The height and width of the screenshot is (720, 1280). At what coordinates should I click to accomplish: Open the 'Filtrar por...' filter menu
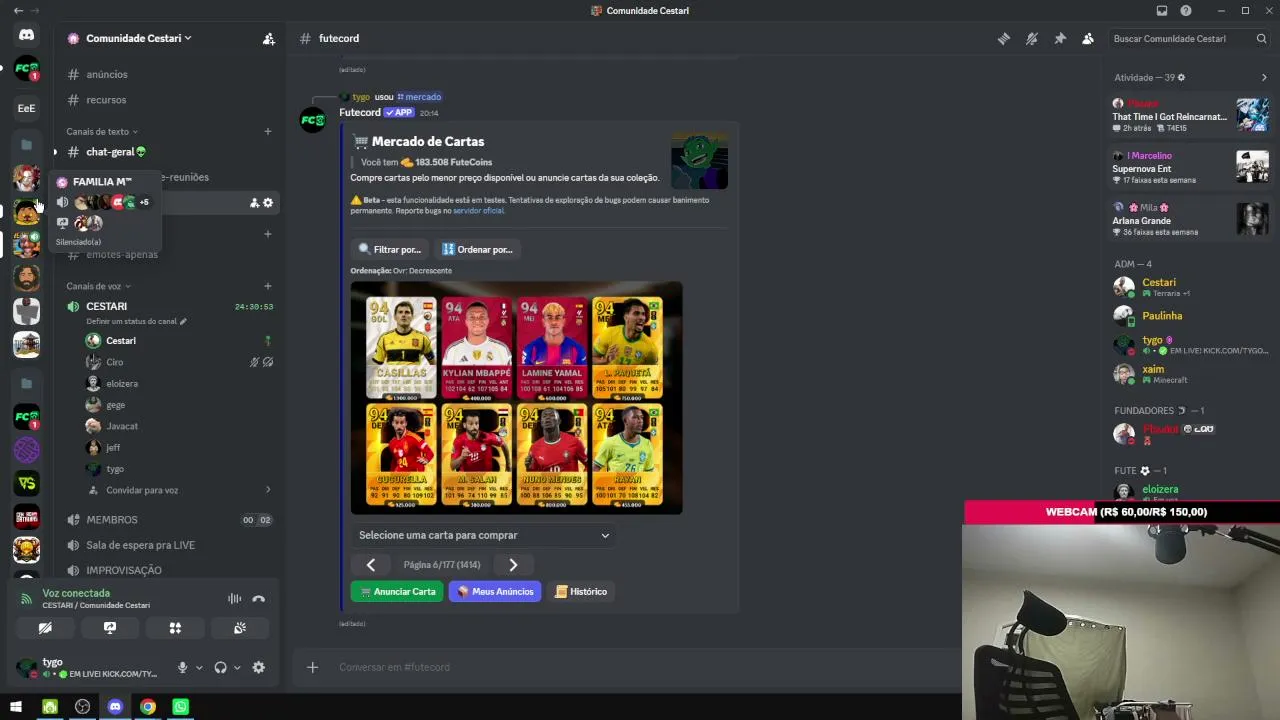pos(390,249)
